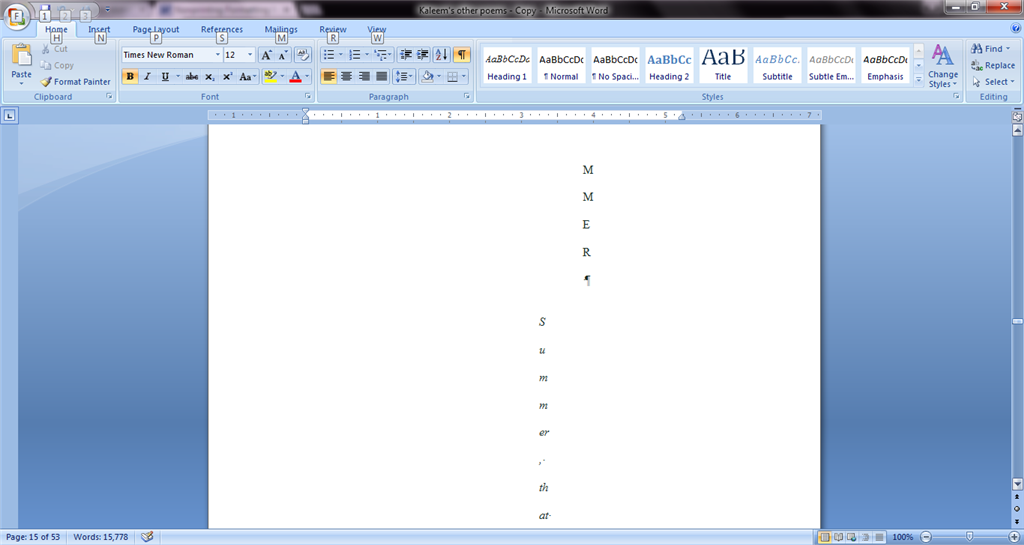This screenshot has width=1024, height=545.
Task: Click the shading paint bucket icon
Action: 428,76
